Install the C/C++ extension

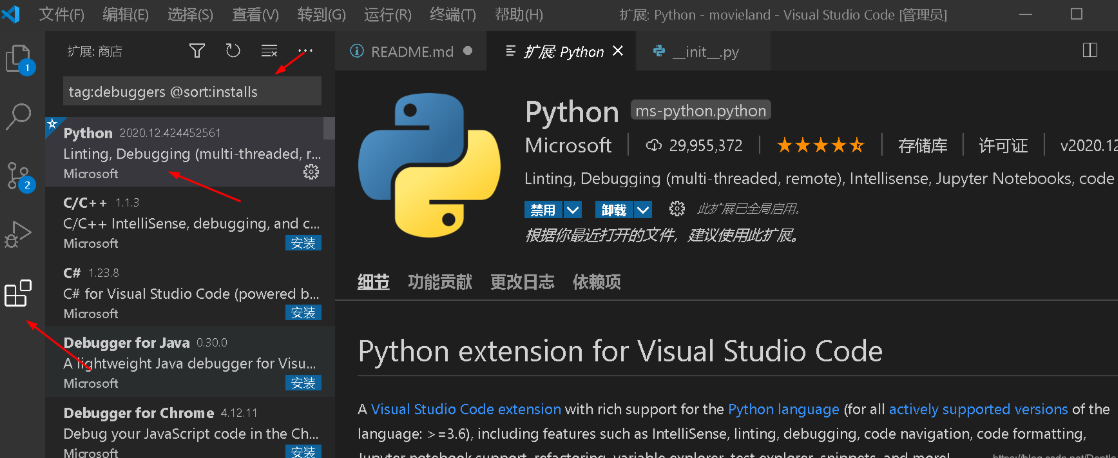pyautogui.click(x=303, y=243)
